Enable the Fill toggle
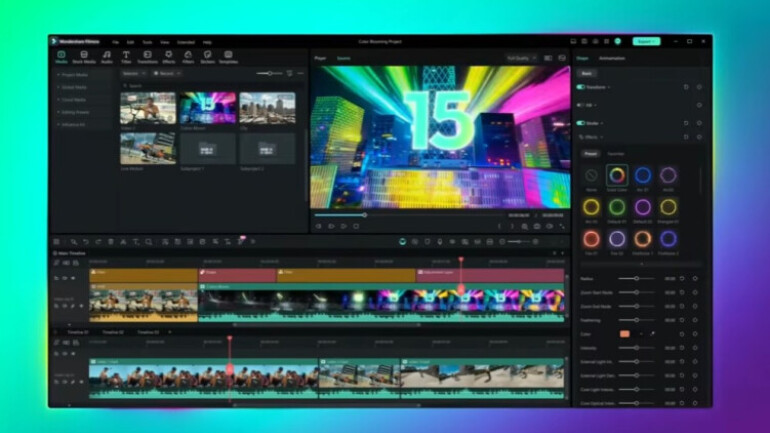The width and height of the screenshot is (770, 433). pyautogui.click(x=581, y=105)
